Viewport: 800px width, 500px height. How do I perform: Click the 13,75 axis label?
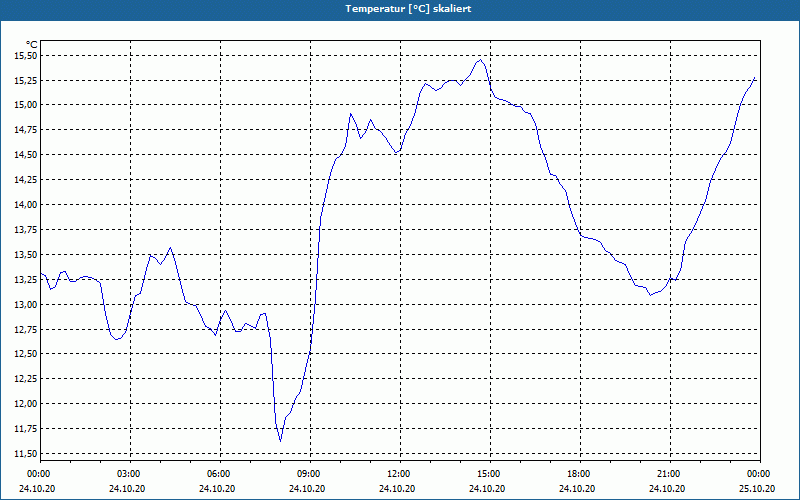26,230
